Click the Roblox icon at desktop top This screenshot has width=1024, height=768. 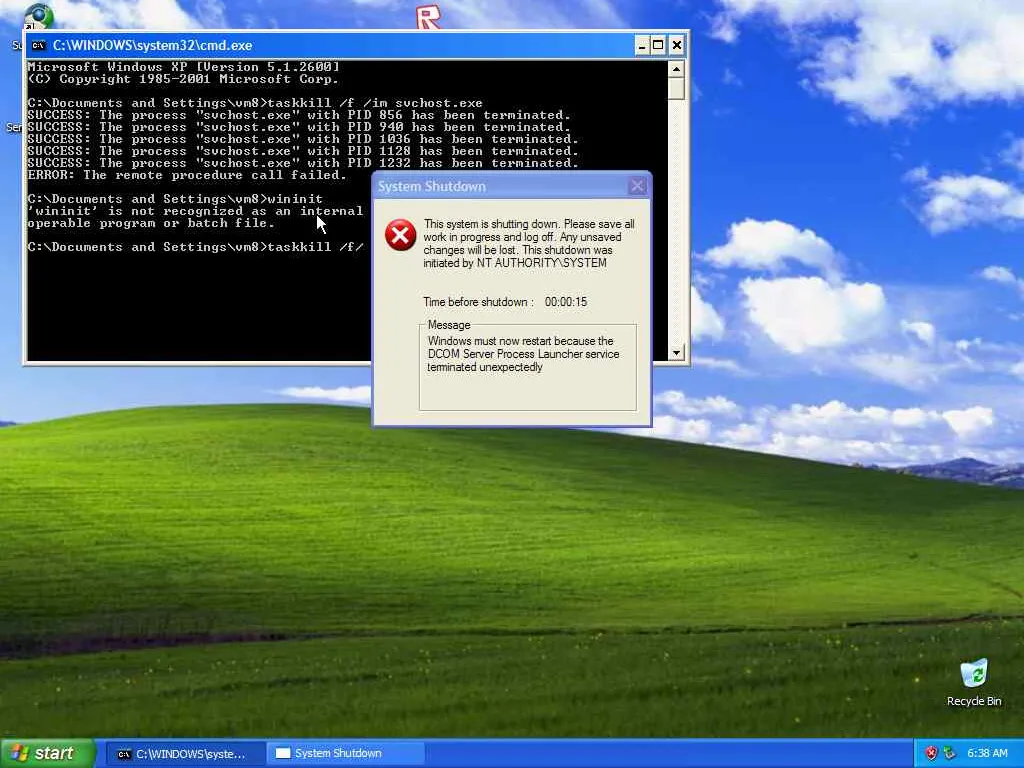click(428, 18)
